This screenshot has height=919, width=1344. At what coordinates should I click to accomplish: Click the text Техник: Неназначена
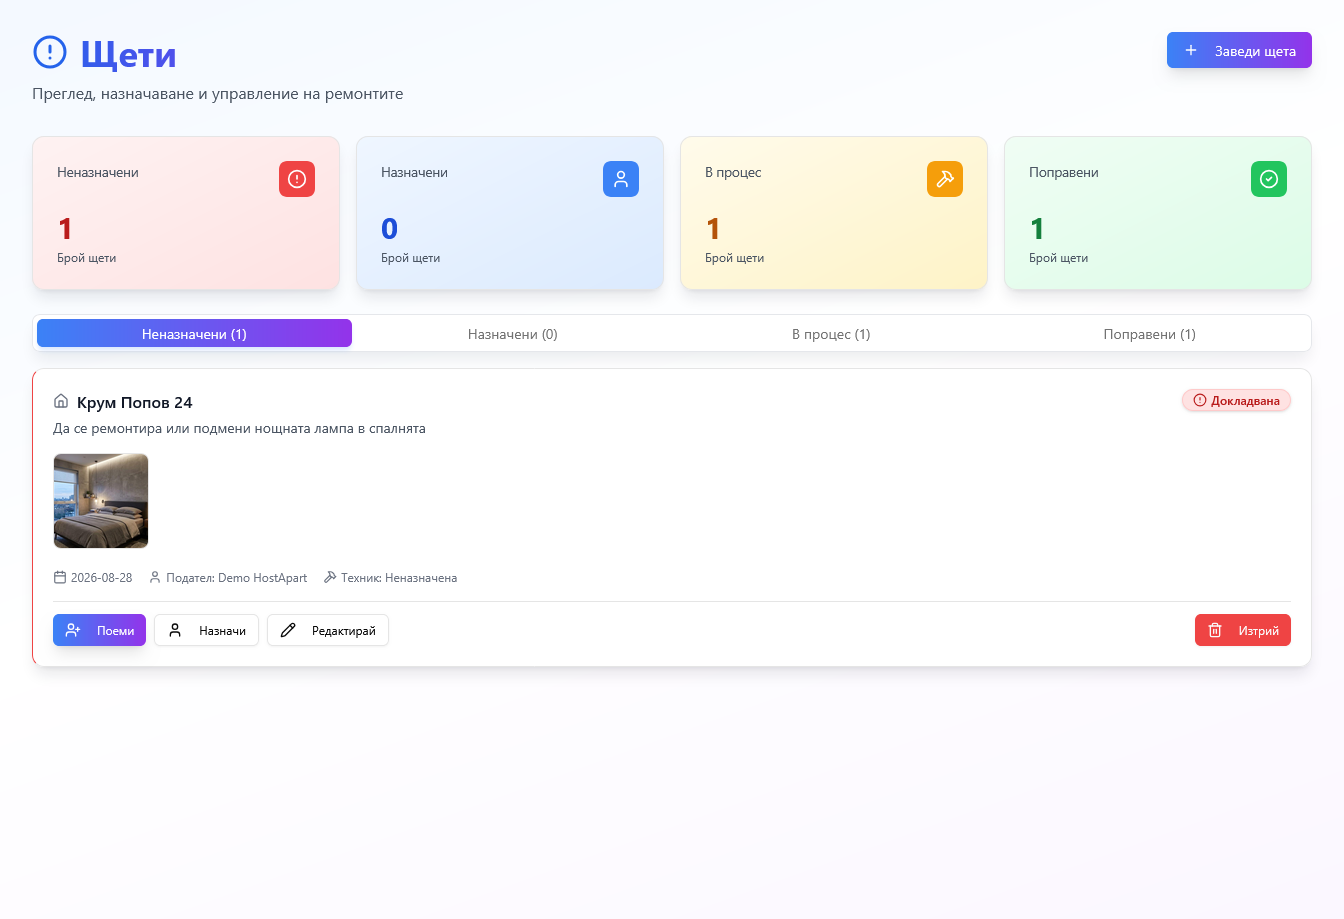pyautogui.click(x=399, y=578)
